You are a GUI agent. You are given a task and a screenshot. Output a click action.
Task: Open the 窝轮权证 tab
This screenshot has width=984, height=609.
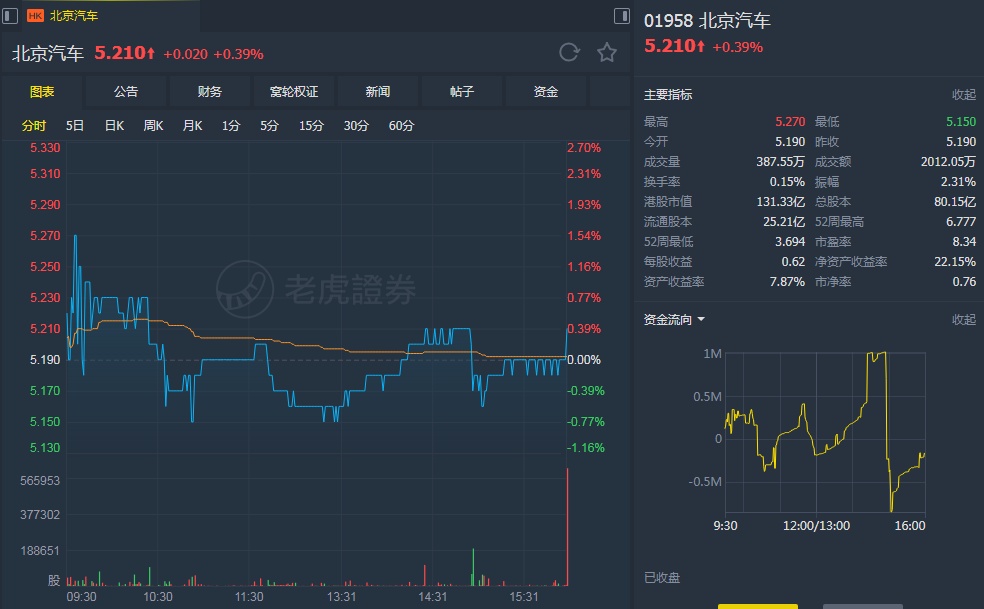[x=294, y=92]
